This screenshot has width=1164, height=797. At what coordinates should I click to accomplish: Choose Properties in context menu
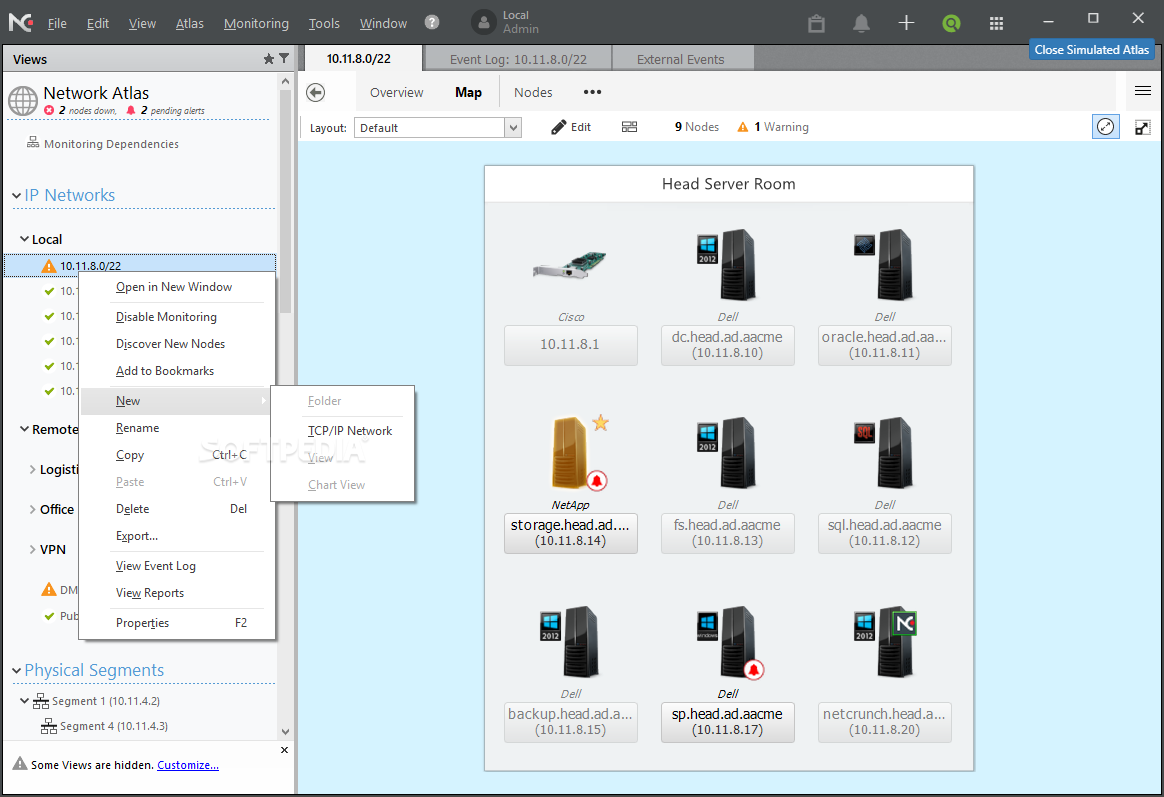click(x=177, y=623)
